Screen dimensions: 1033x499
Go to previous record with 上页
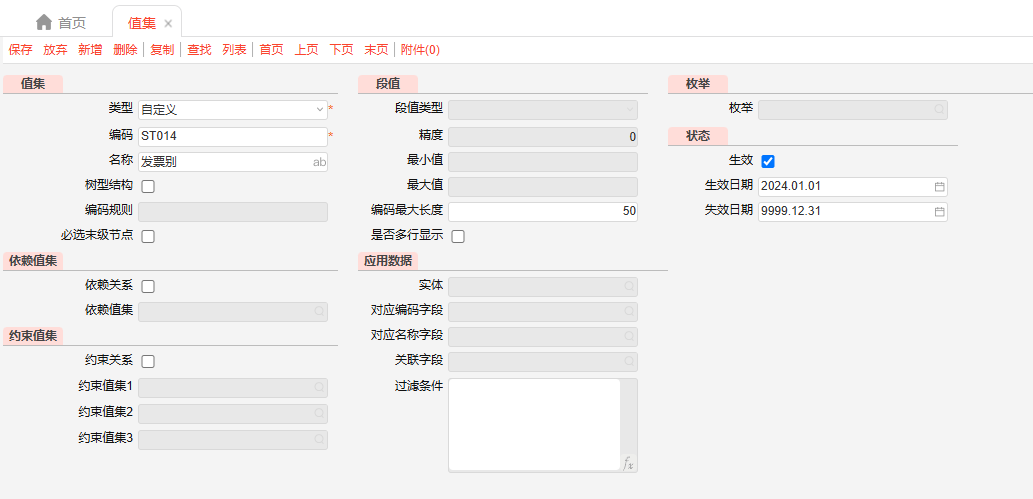click(306, 49)
